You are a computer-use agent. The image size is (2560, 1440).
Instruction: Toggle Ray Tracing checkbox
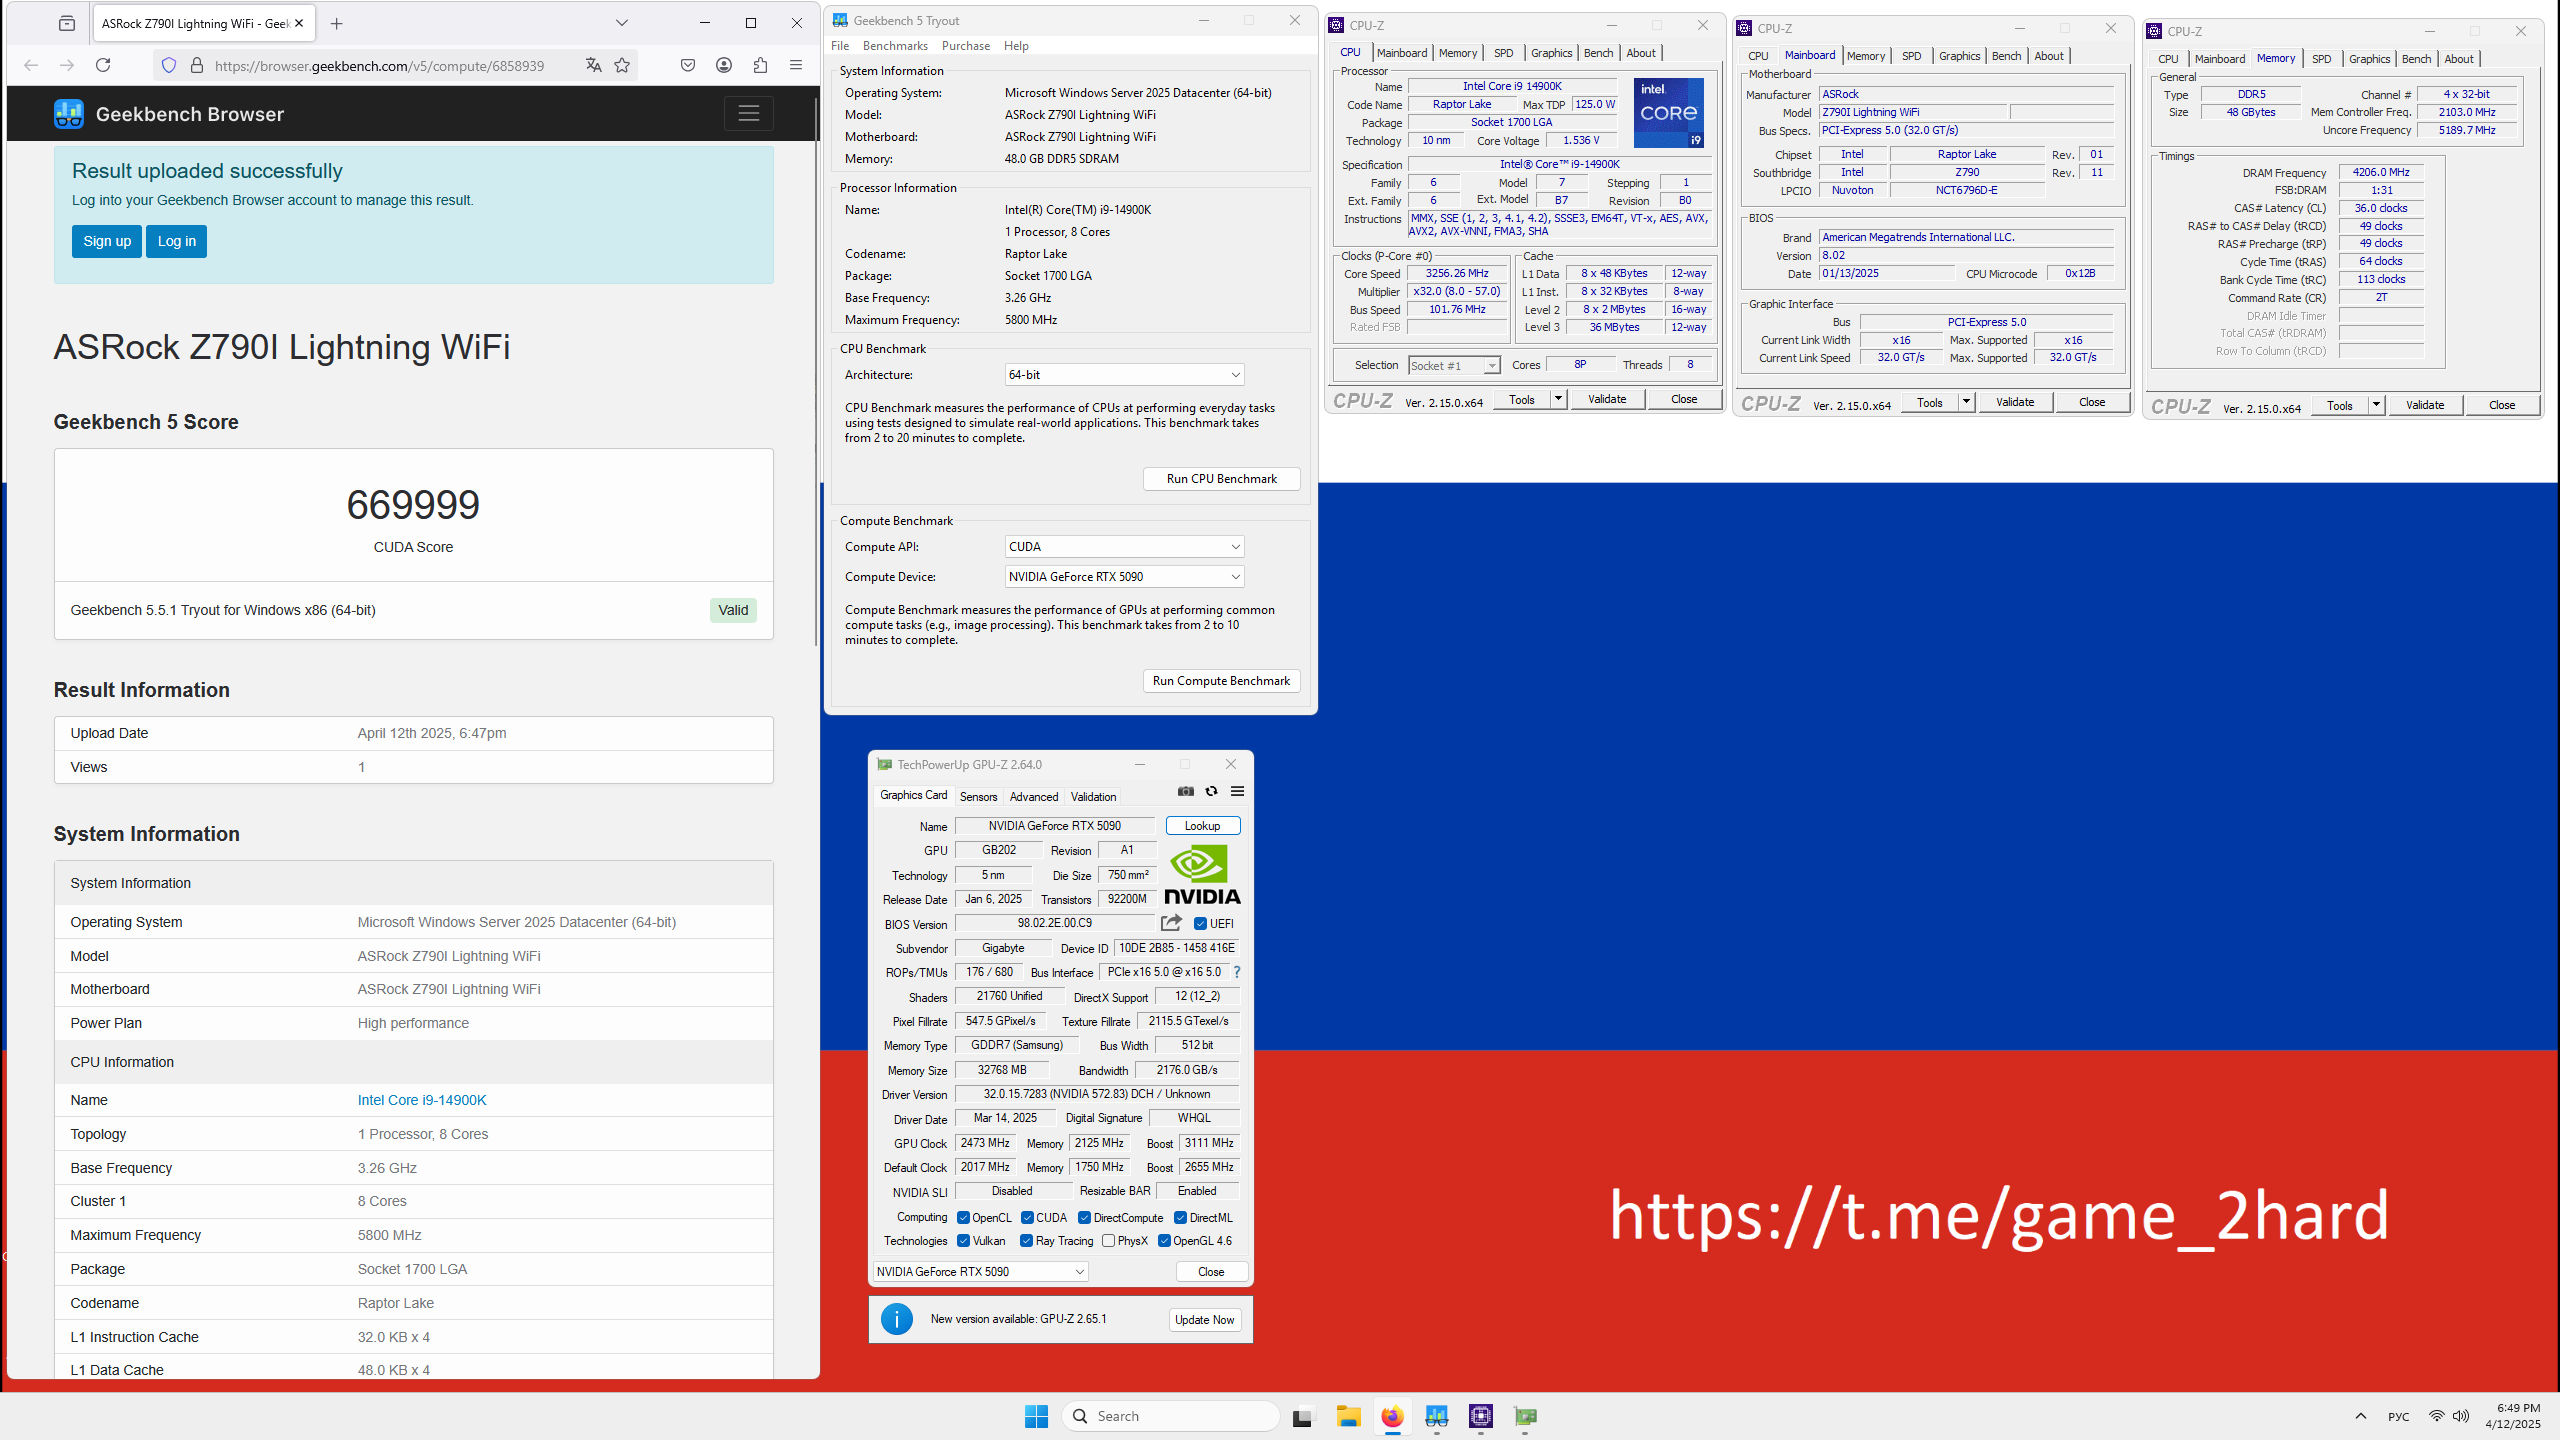[x=1026, y=1241]
